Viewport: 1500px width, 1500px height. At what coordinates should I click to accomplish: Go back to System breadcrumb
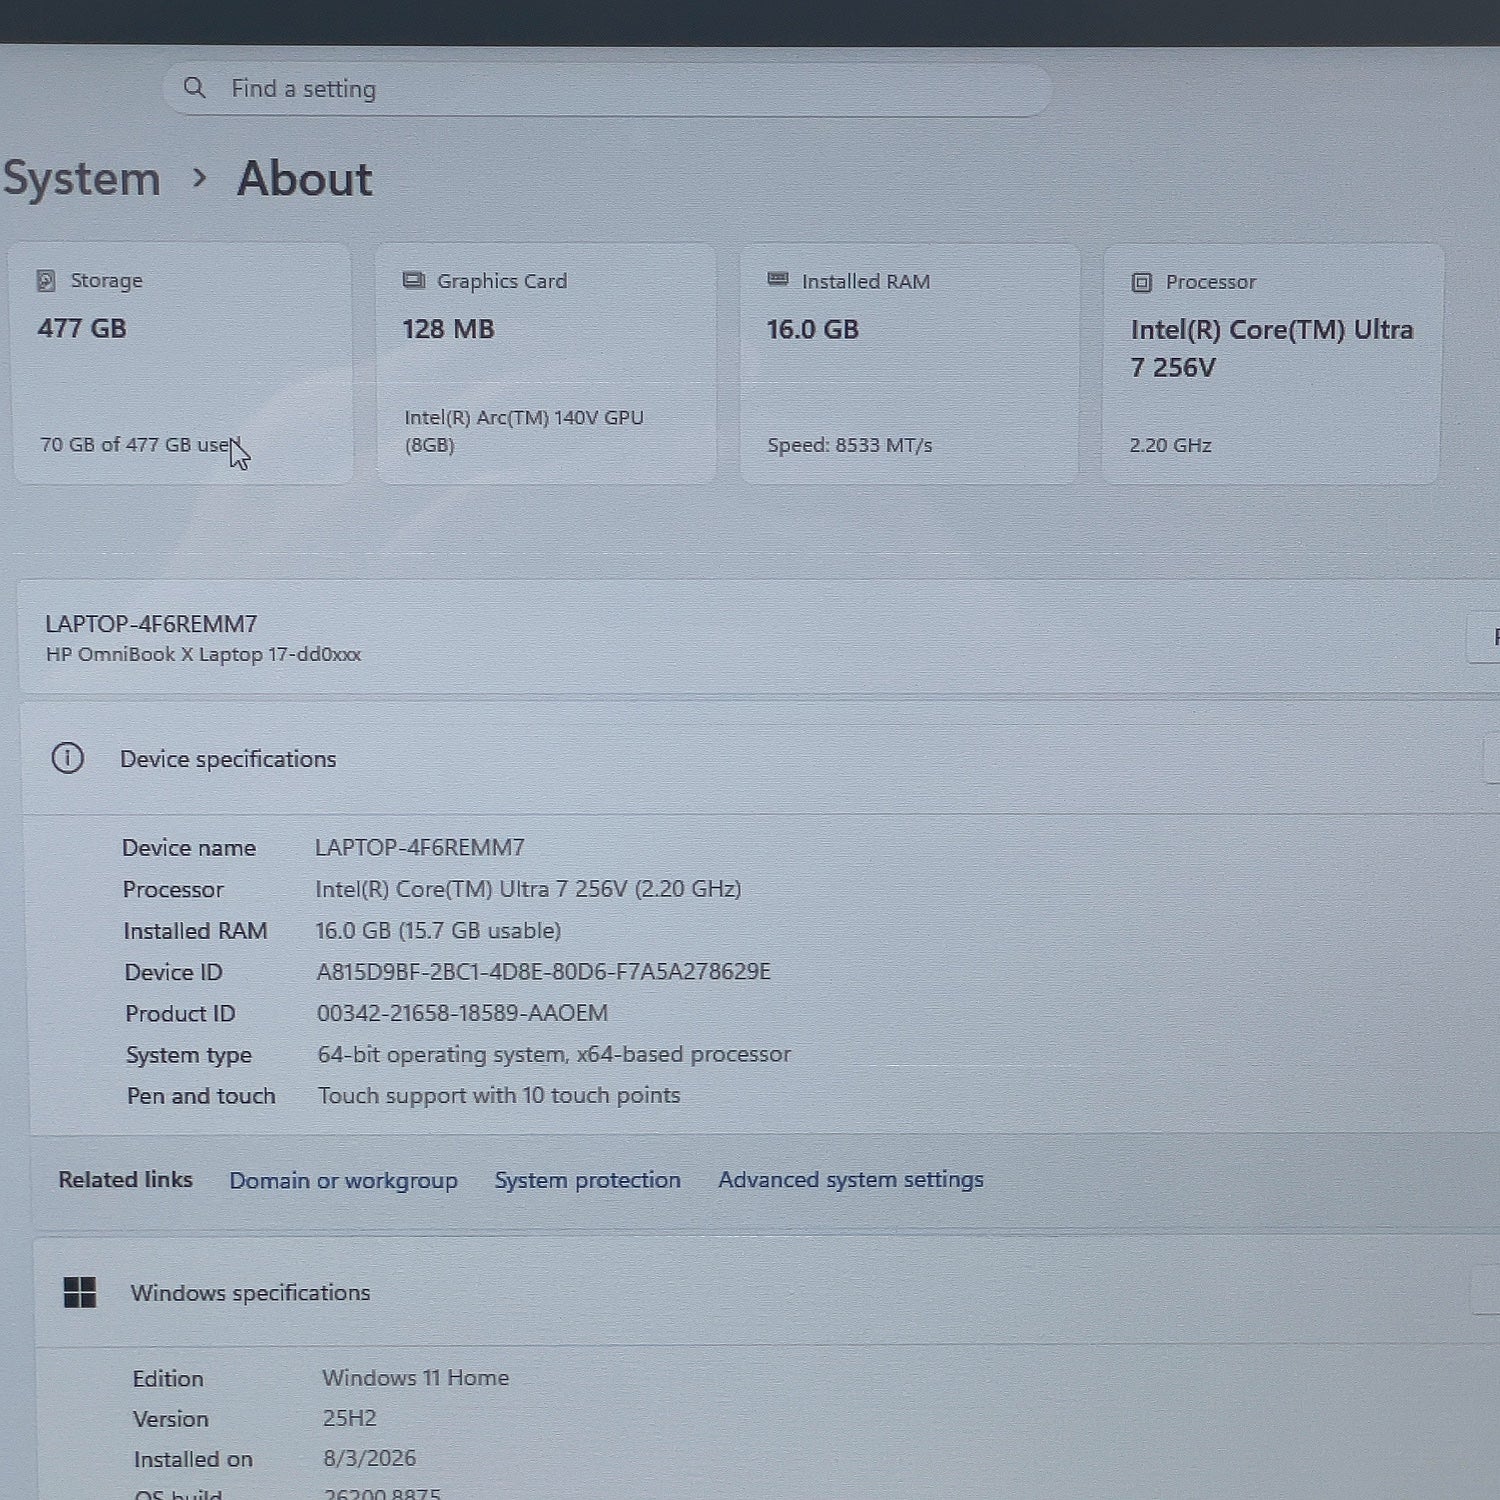[82, 179]
